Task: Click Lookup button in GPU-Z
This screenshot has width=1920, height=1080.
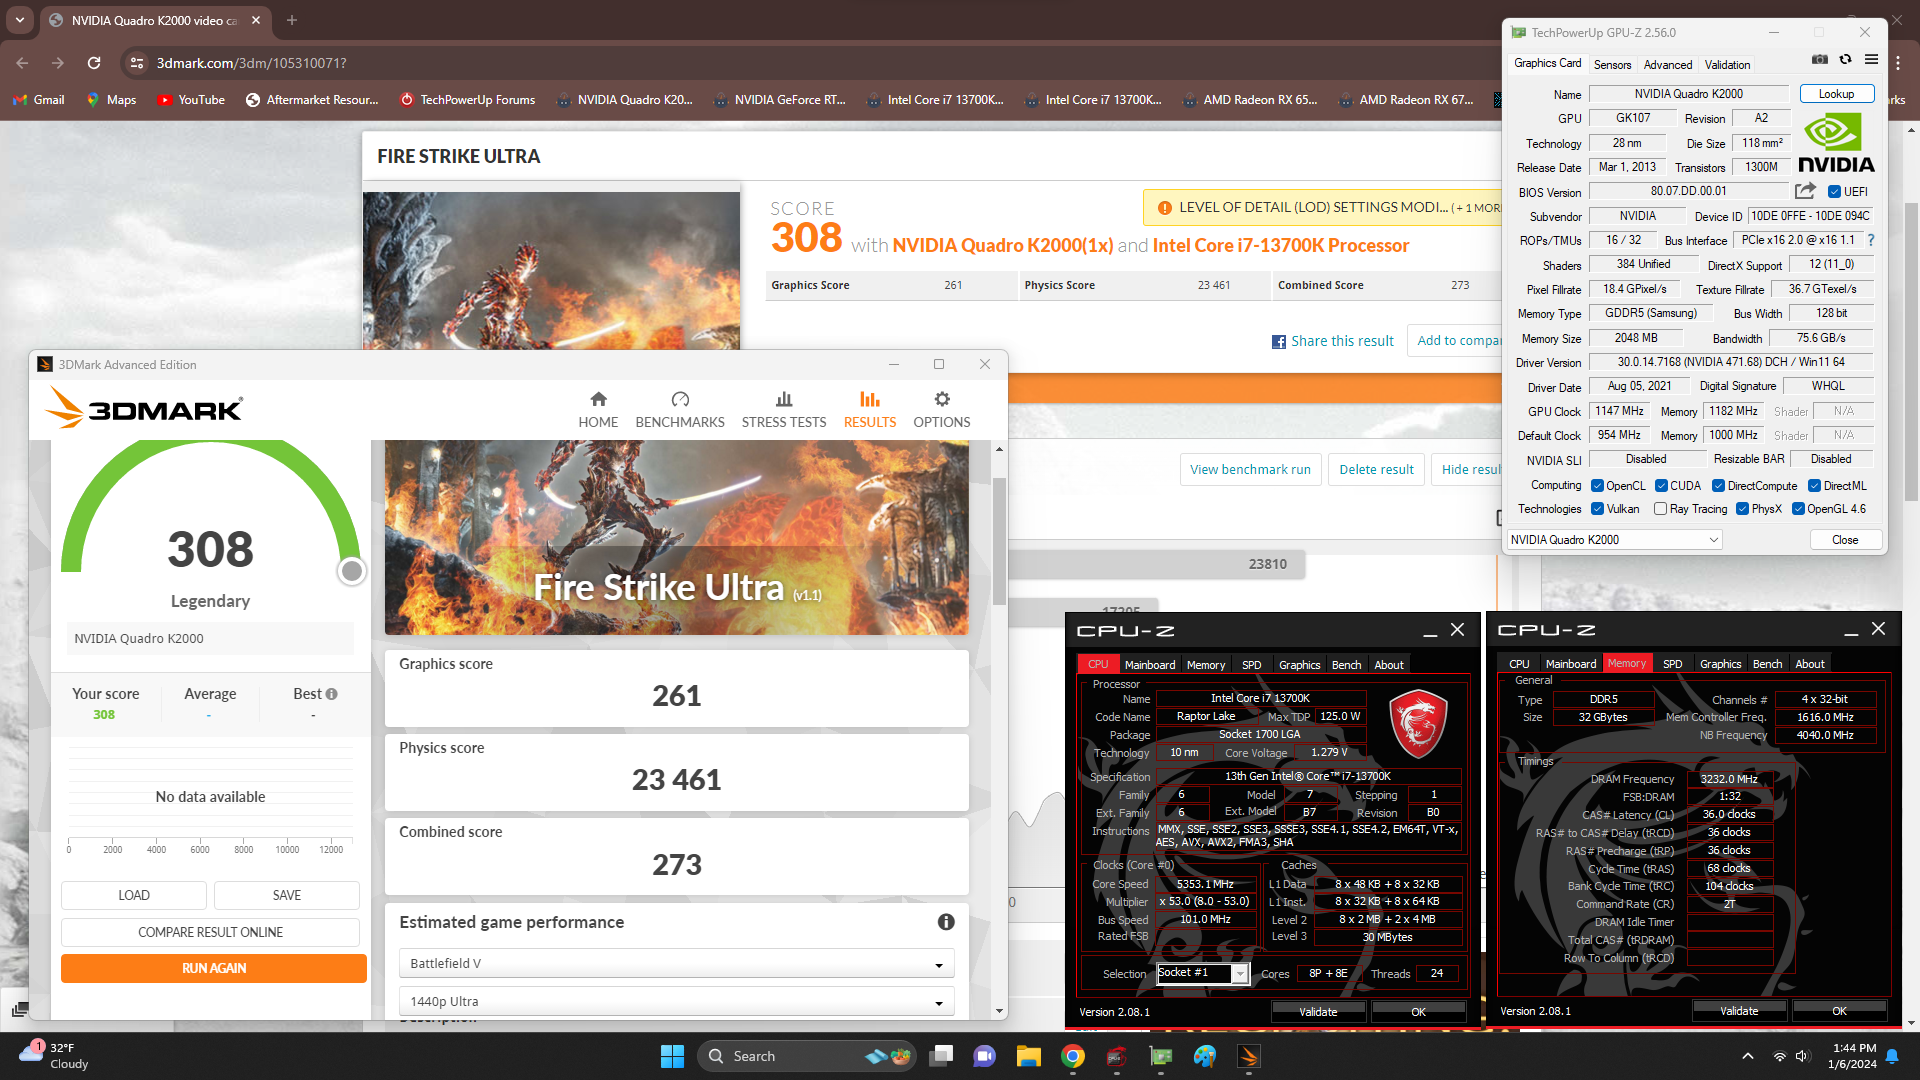Action: [1836, 94]
